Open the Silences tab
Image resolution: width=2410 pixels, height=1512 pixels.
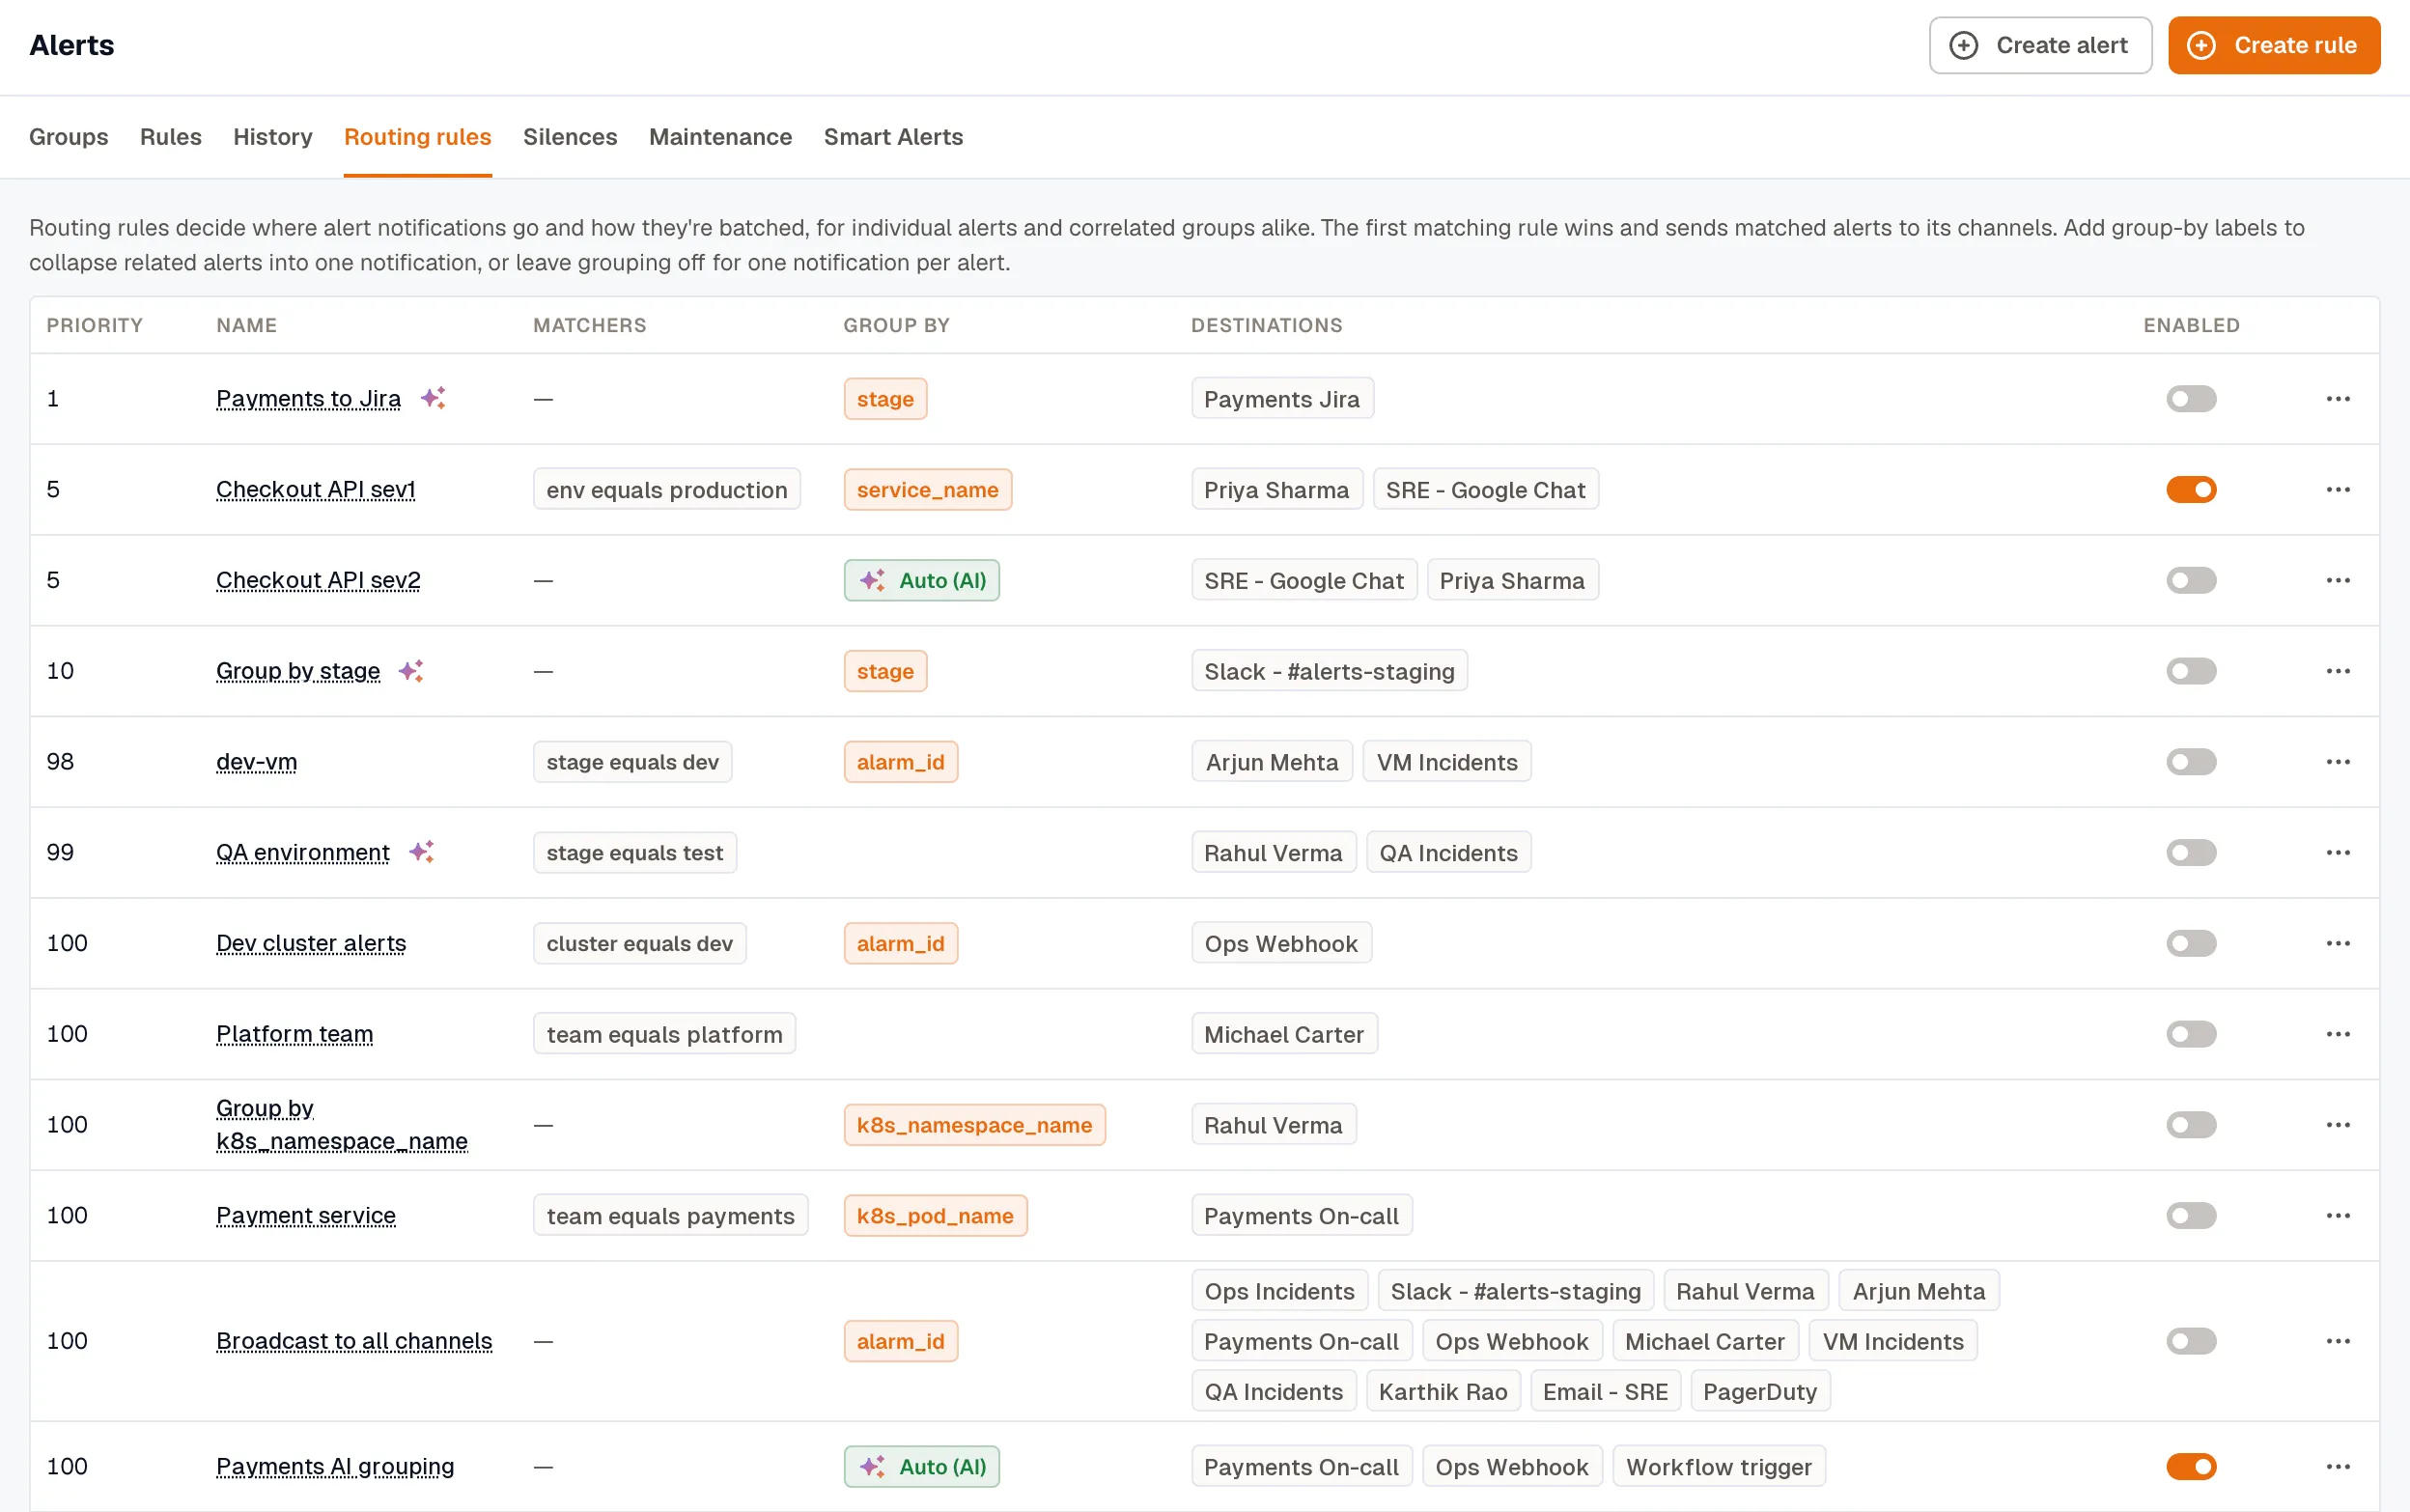[x=570, y=137]
